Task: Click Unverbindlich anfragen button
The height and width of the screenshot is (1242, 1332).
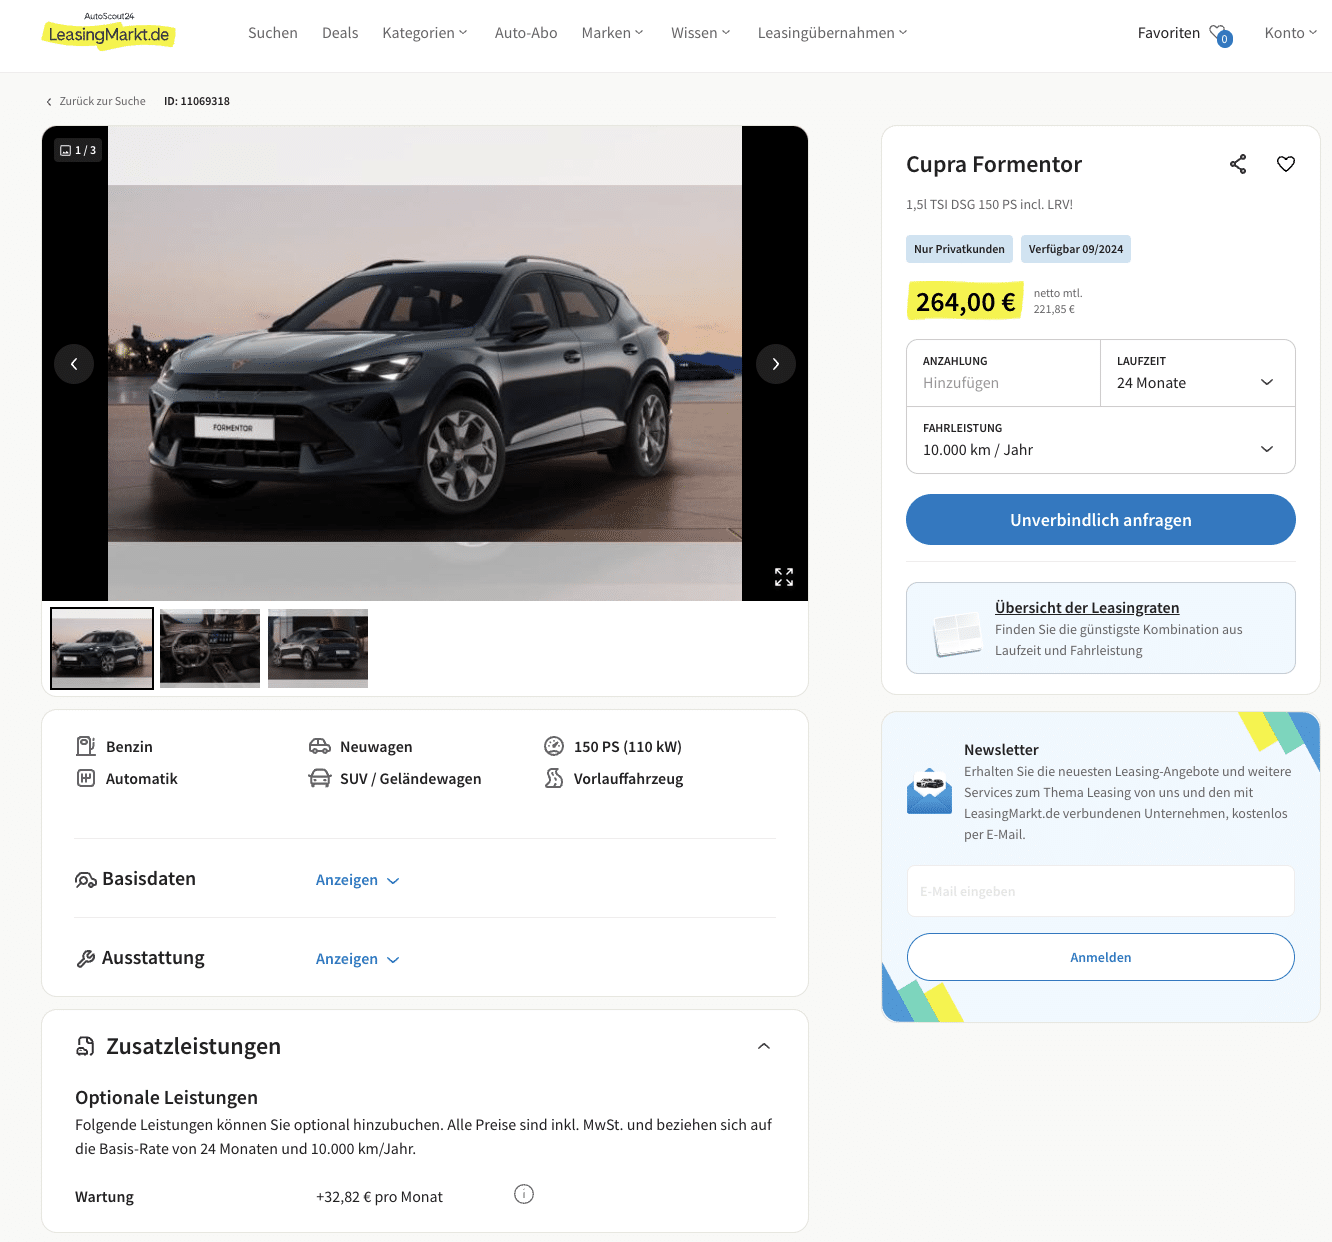Action: 1101,520
